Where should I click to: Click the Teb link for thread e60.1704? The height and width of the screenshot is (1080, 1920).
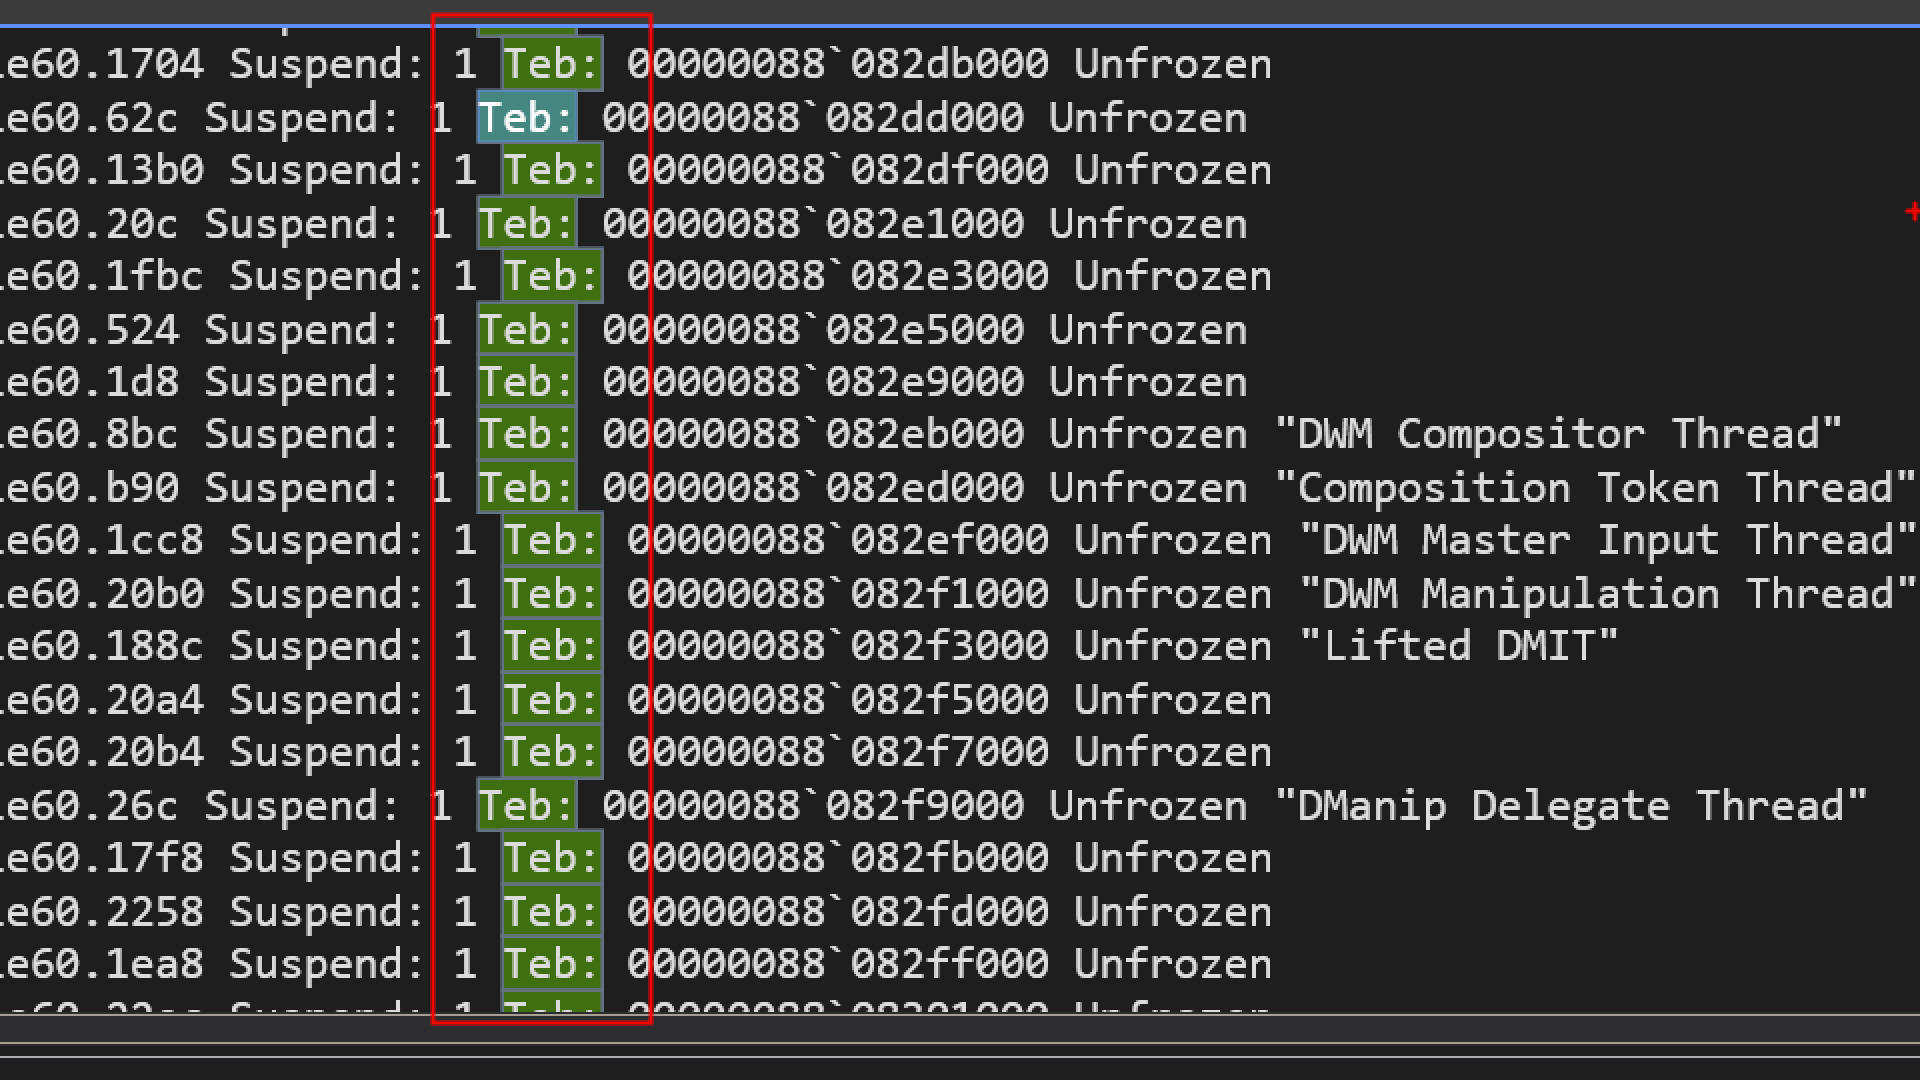551,65
